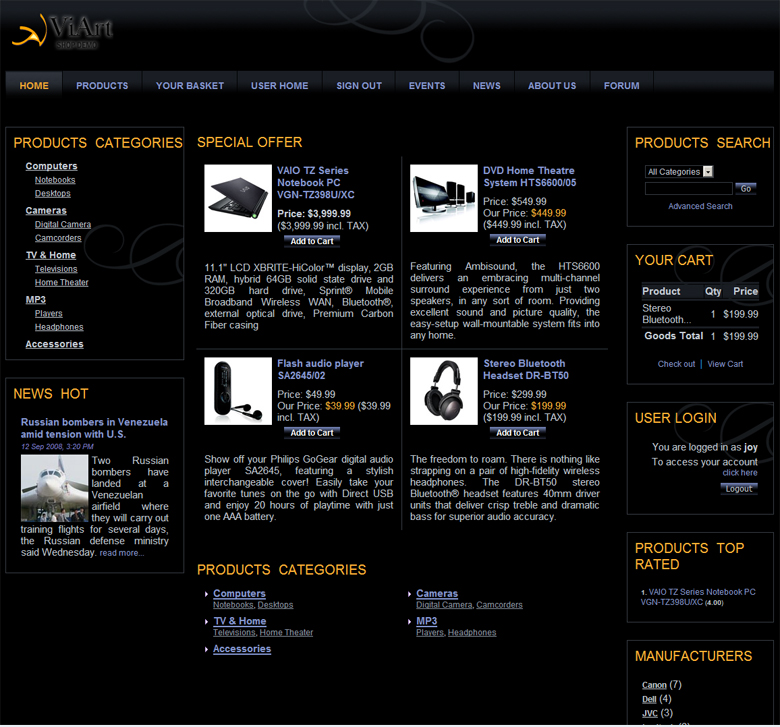The width and height of the screenshot is (780, 727).
Task: Select Players in the sidebar
Action: point(48,313)
